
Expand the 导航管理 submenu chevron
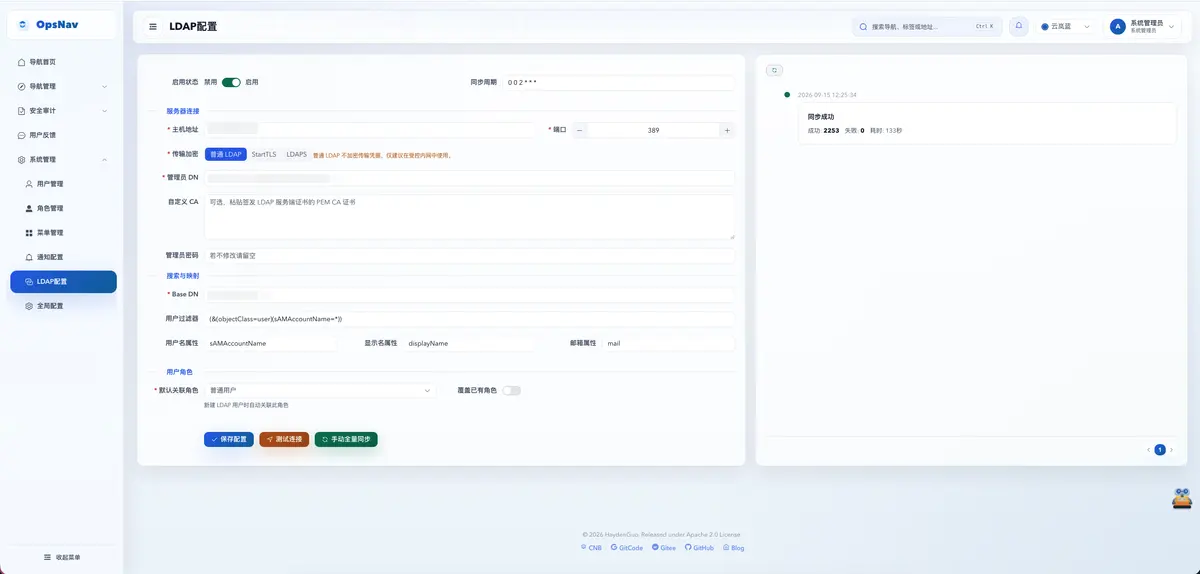(x=105, y=86)
